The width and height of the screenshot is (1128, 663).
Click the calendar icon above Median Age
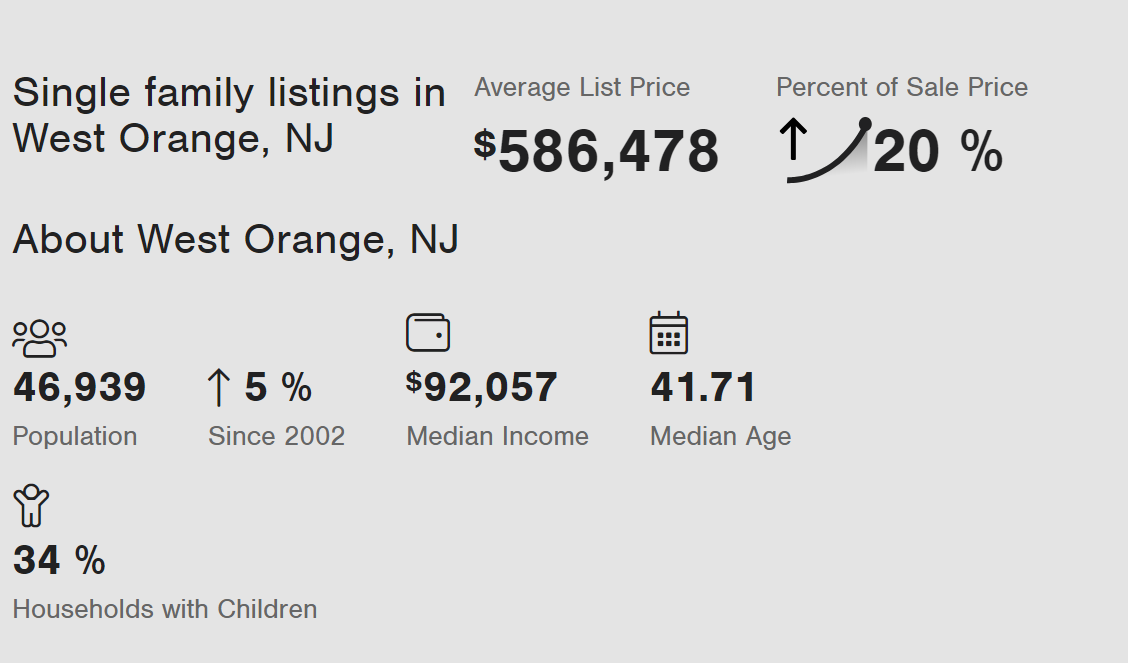tap(668, 333)
